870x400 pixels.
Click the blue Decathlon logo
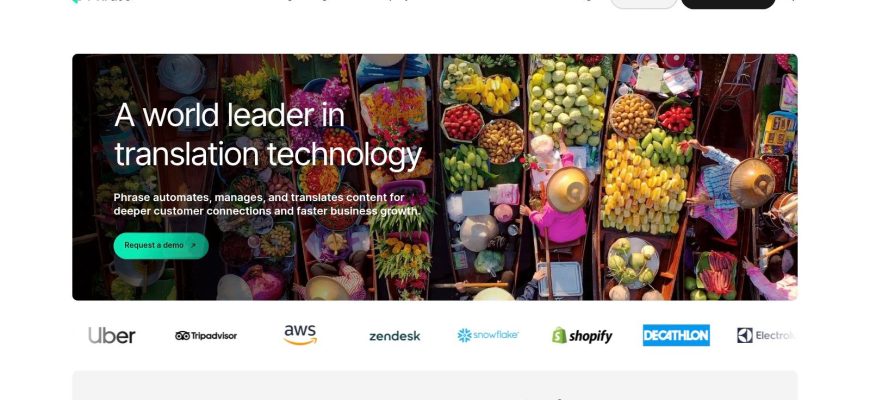[676, 335]
